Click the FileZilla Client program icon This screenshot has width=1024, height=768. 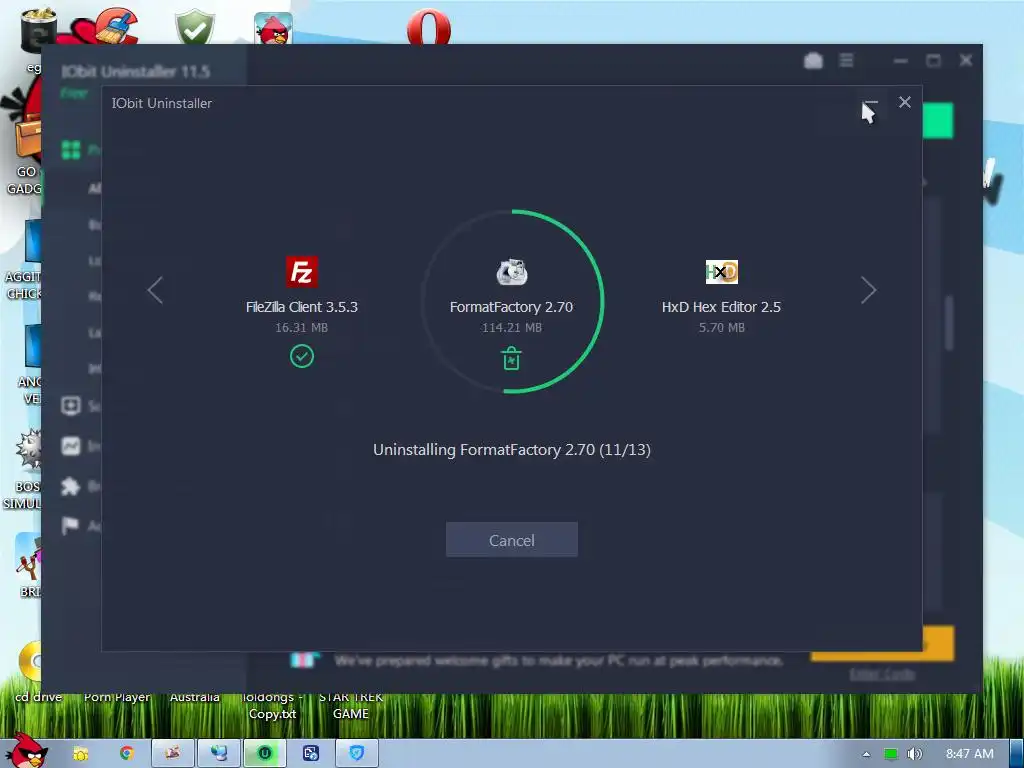(302, 272)
